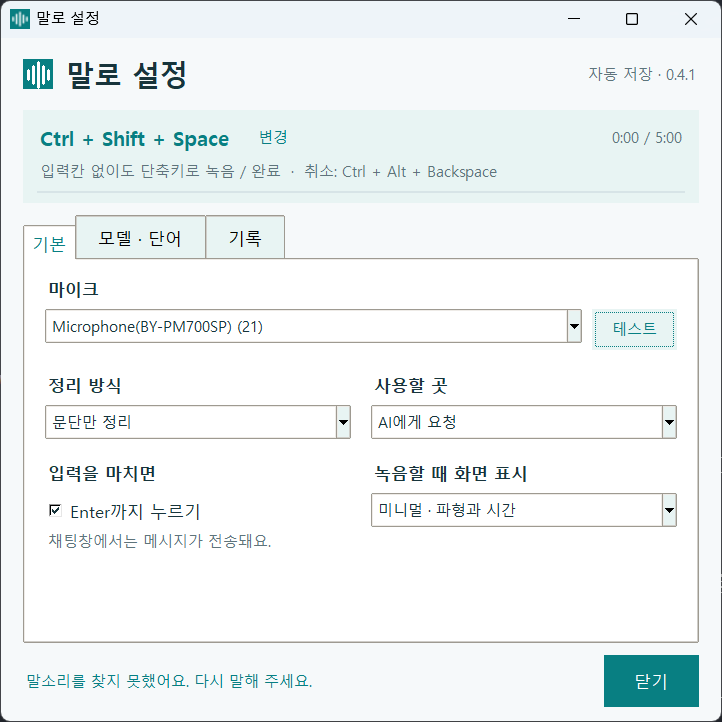Viewport: 722px width, 722px height.
Task: Switch to the 기본 tab
Action: [x=49, y=244]
